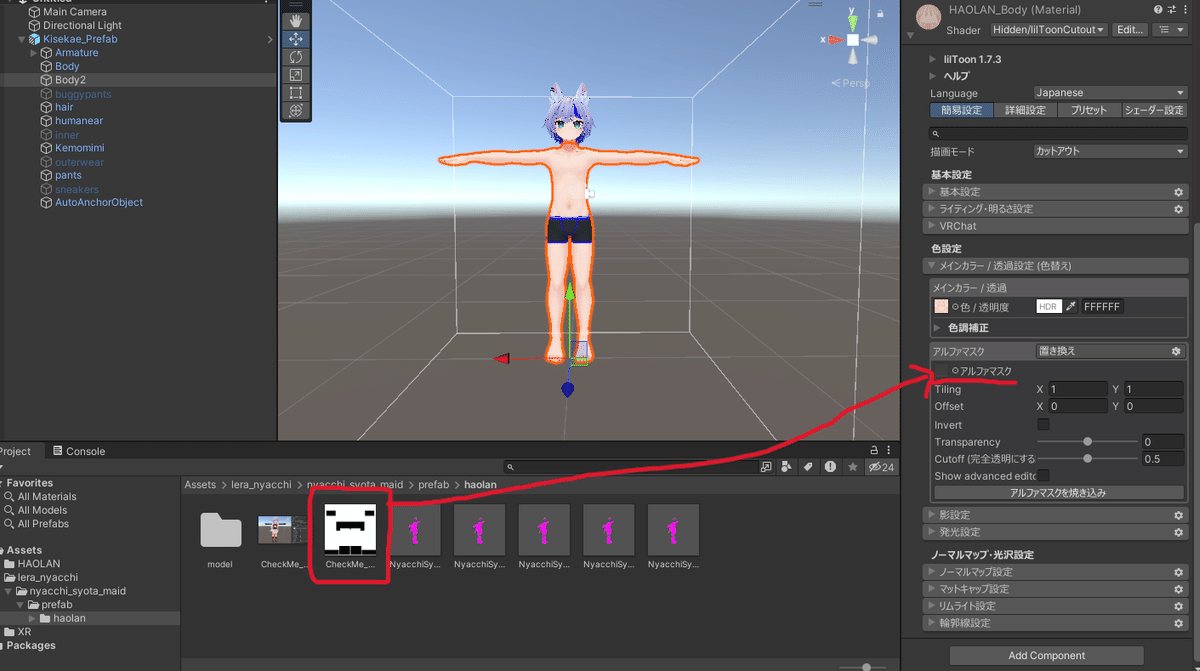Switch to the プリセット tab
This screenshot has height=671, width=1200.
tap(1089, 111)
